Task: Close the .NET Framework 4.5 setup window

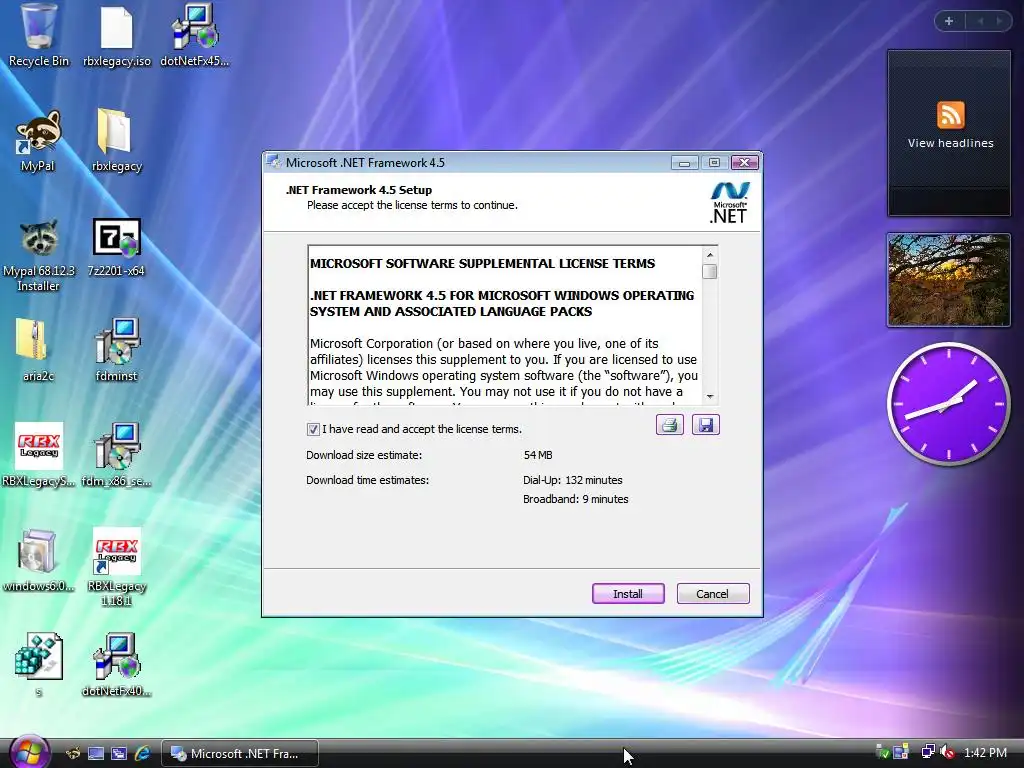Action: coord(744,163)
